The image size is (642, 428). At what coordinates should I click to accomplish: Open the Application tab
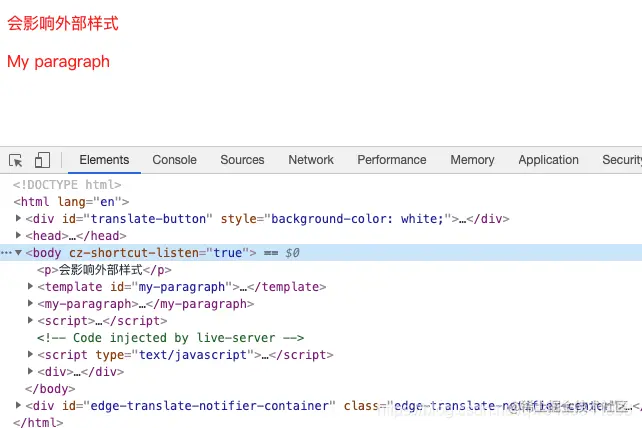[548, 160]
